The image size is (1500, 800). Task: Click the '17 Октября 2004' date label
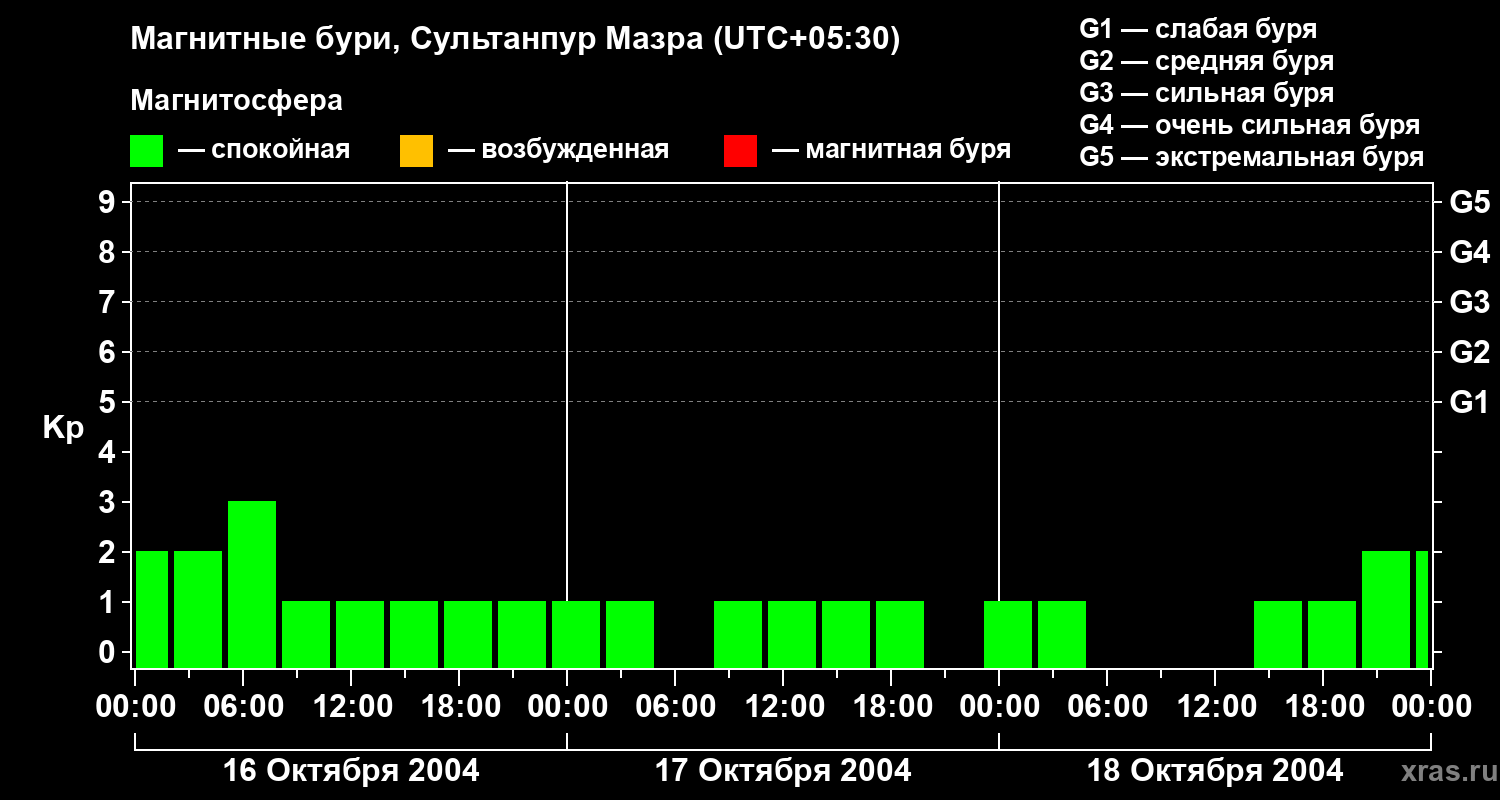783,771
